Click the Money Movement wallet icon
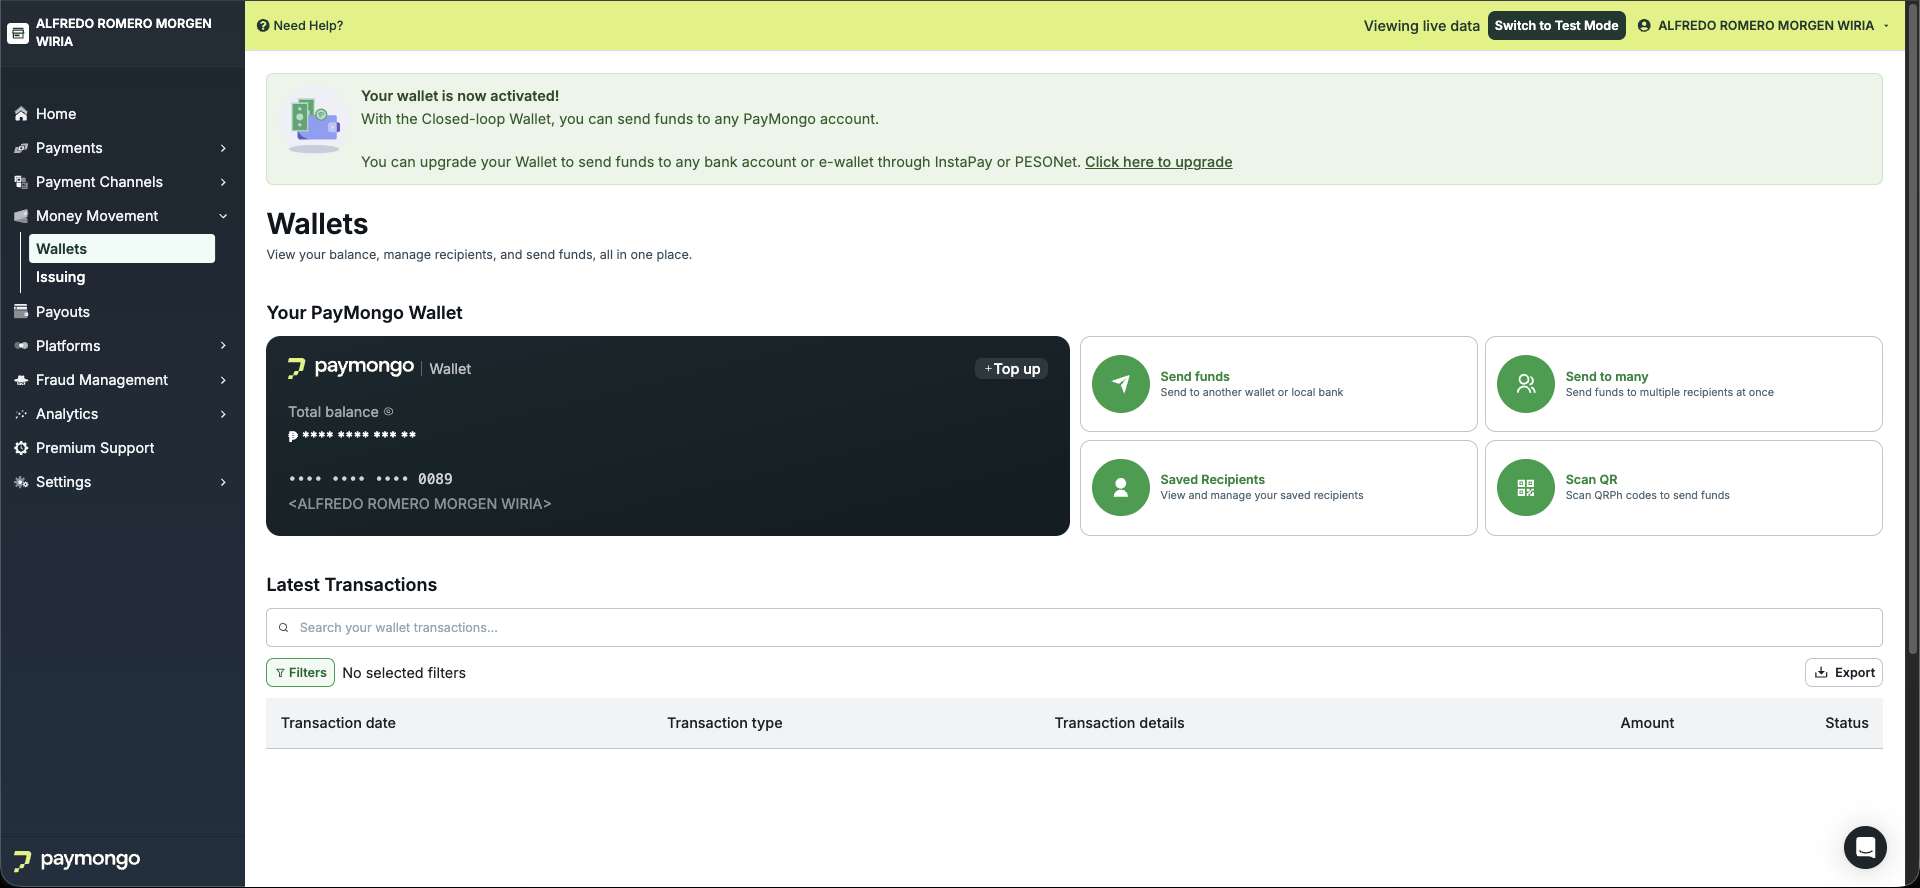The height and width of the screenshot is (888, 1920). 21,216
